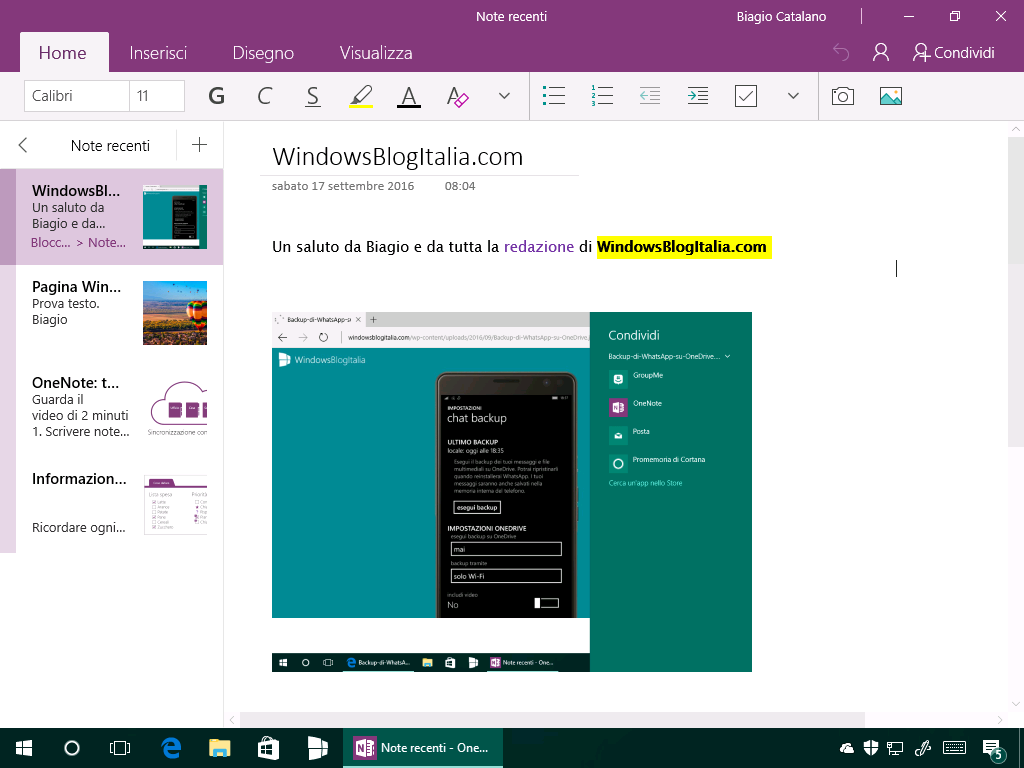Screen dimensions: 1024x768
Task: Select the page time 08:04
Action: 460,186
